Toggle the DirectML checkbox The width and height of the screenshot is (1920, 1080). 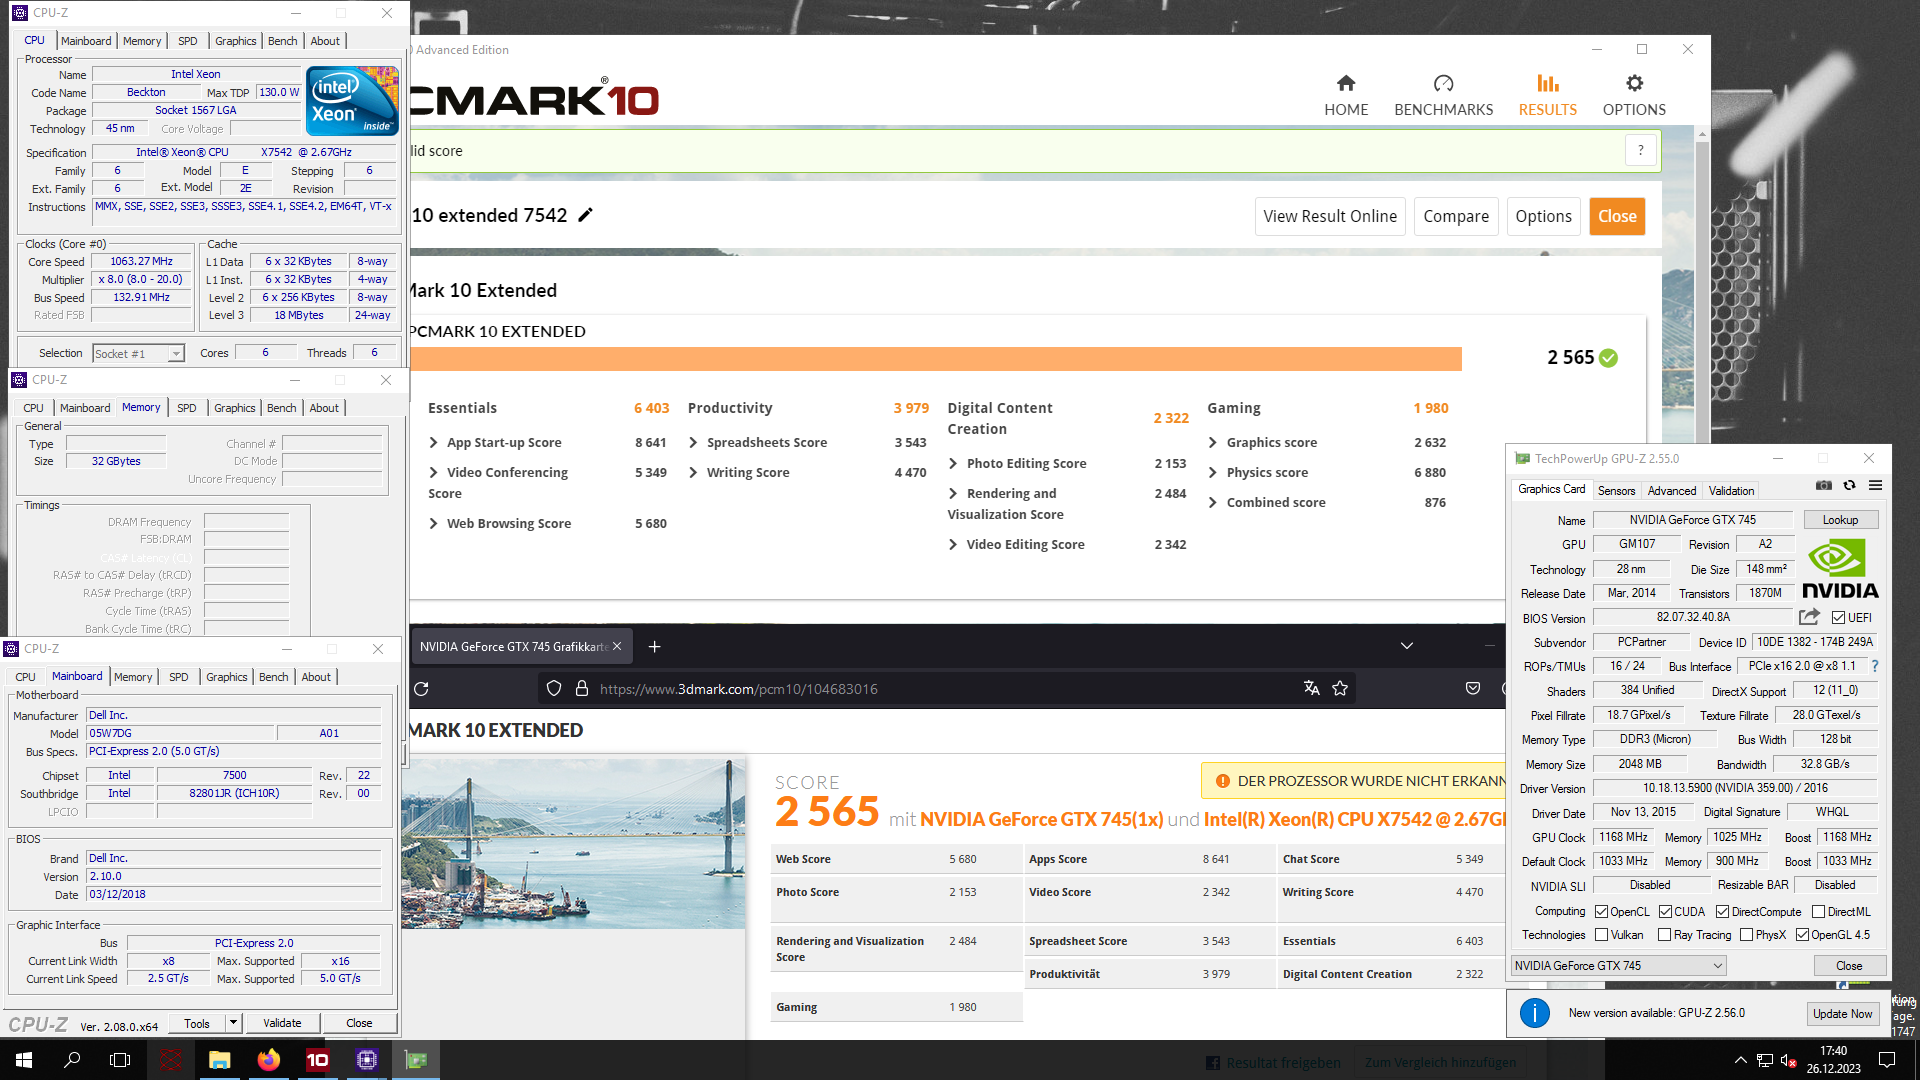1818,912
